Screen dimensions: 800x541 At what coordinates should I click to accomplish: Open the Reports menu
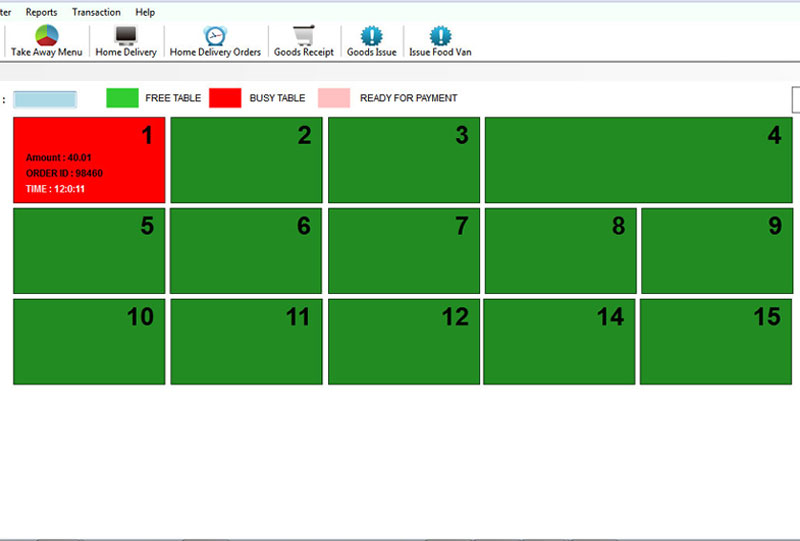(41, 12)
